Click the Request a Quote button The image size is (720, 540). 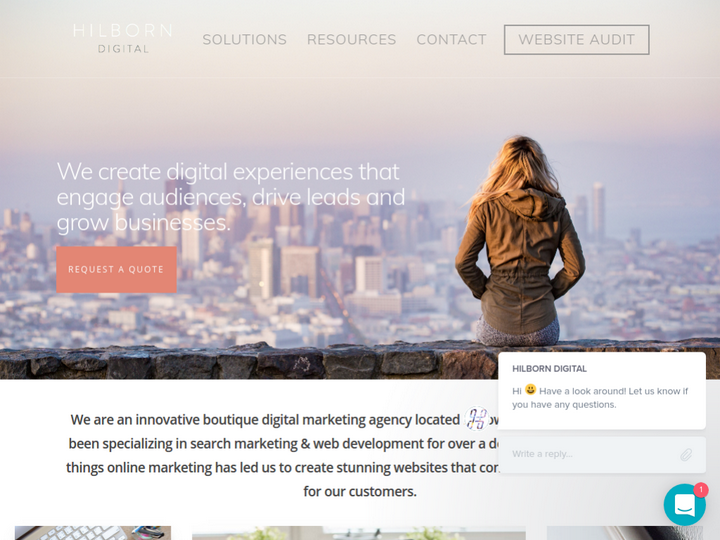click(116, 269)
